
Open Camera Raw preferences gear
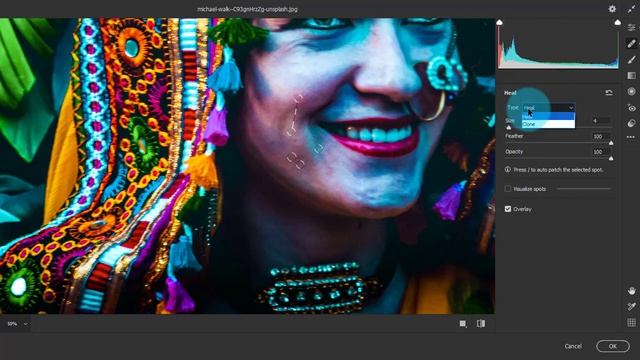click(x=612, y=9)
